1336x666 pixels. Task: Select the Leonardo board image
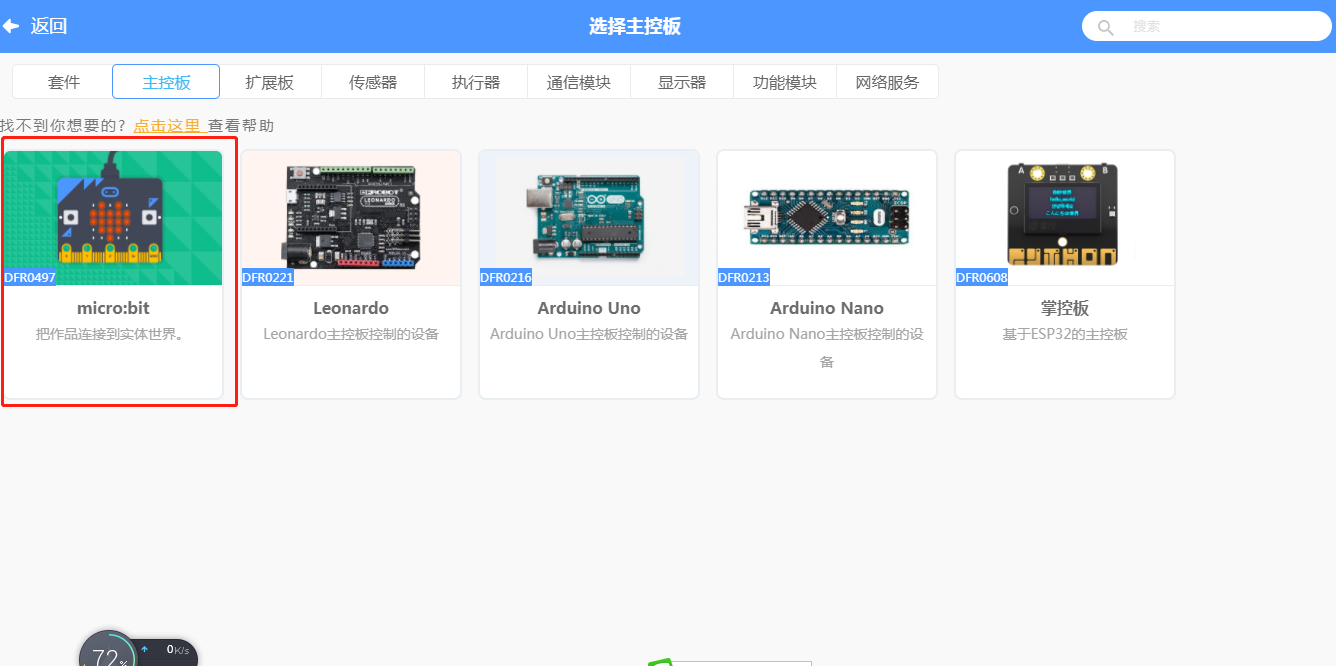tap(351, 218)
